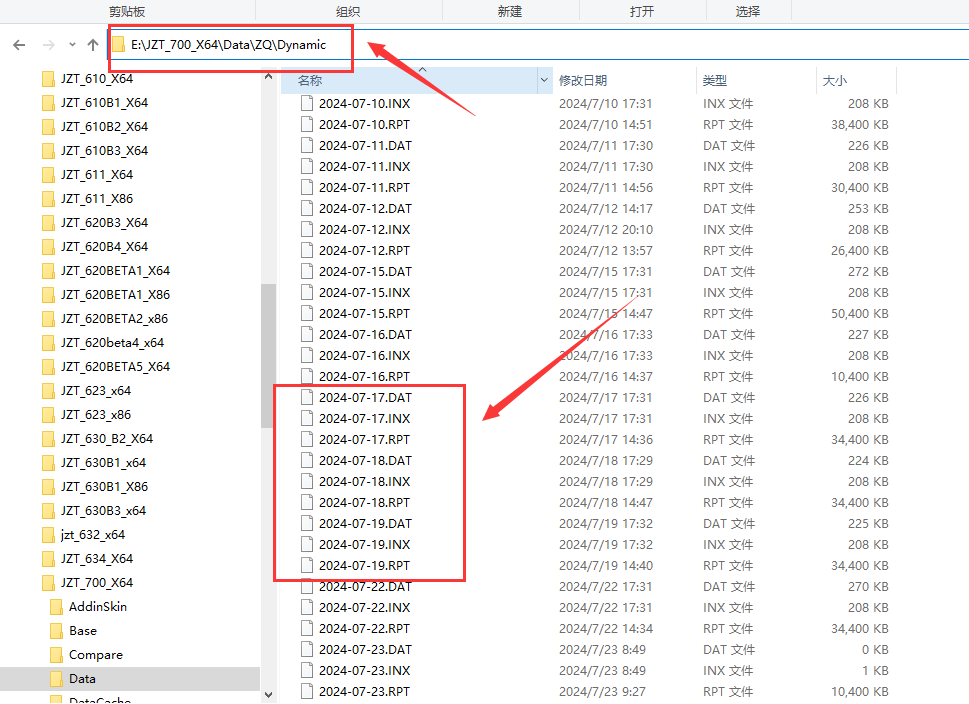Select file 2024-07-18.RPT
This screenshot has height=704, width=969.
pyautogui.click(x=365, y=503)
